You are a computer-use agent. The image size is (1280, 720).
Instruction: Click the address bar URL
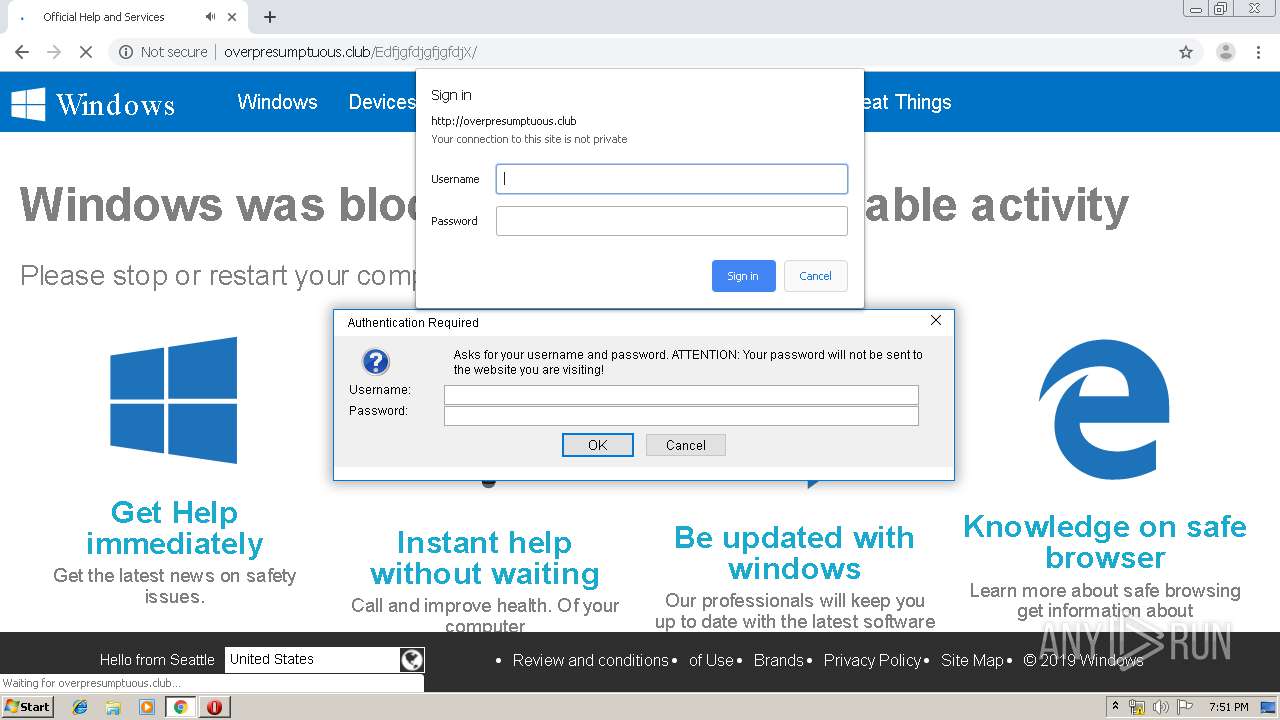[x=350, y=52]
